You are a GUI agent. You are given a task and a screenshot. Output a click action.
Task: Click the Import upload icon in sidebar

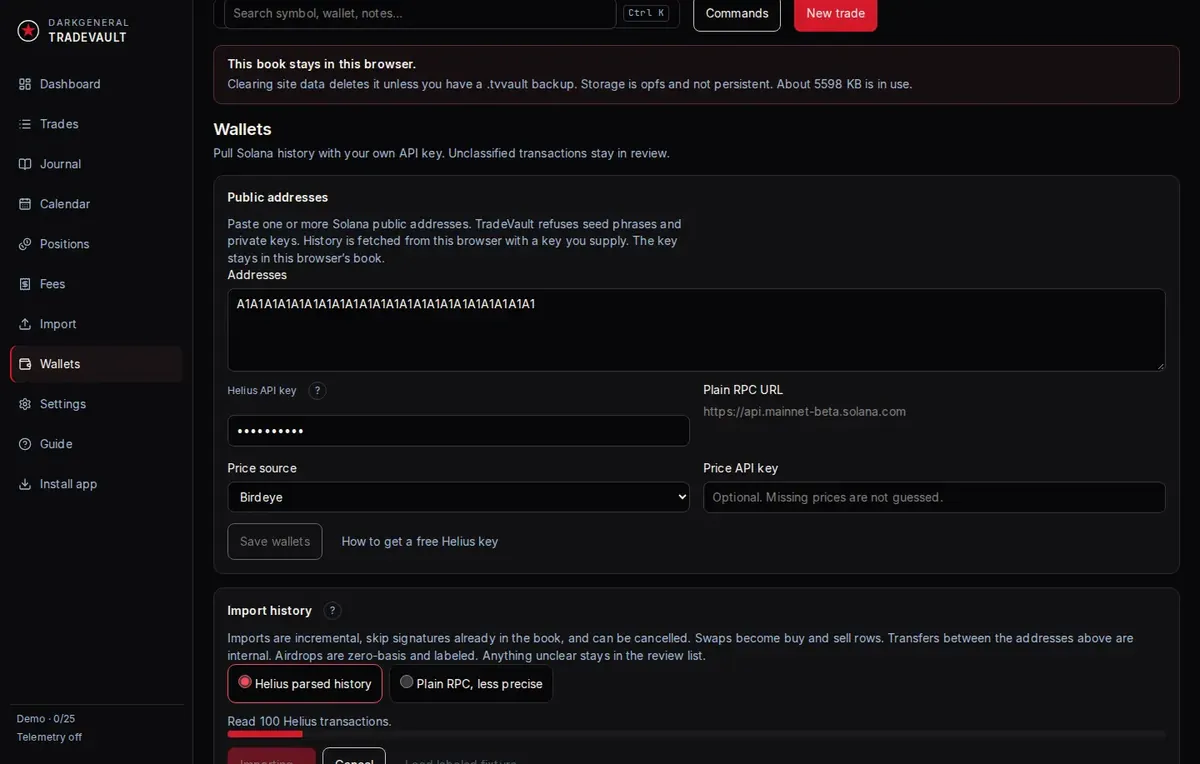click(25, 324)
